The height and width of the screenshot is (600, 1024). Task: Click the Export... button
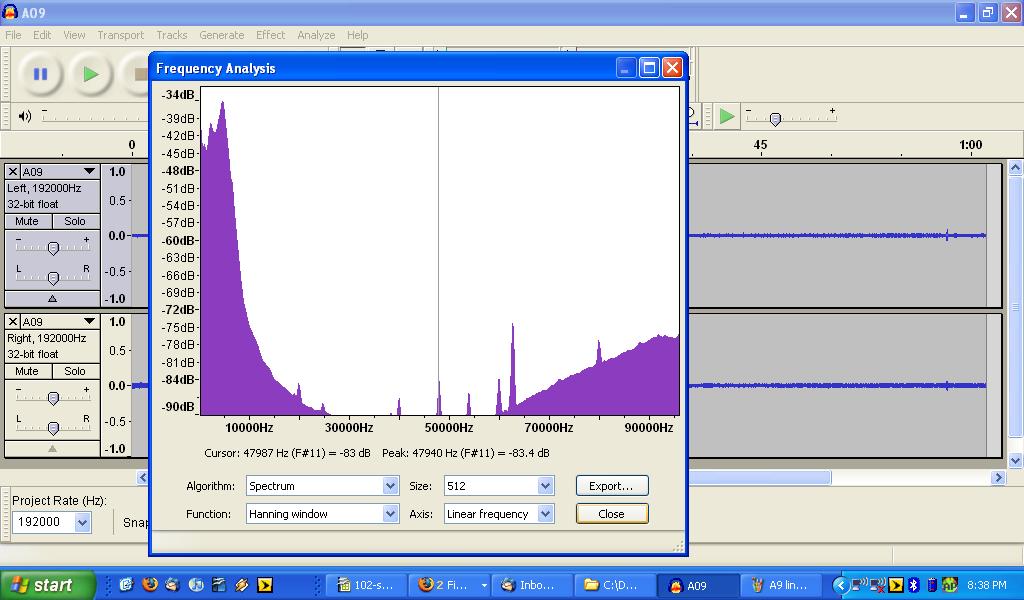click(611, 486)
